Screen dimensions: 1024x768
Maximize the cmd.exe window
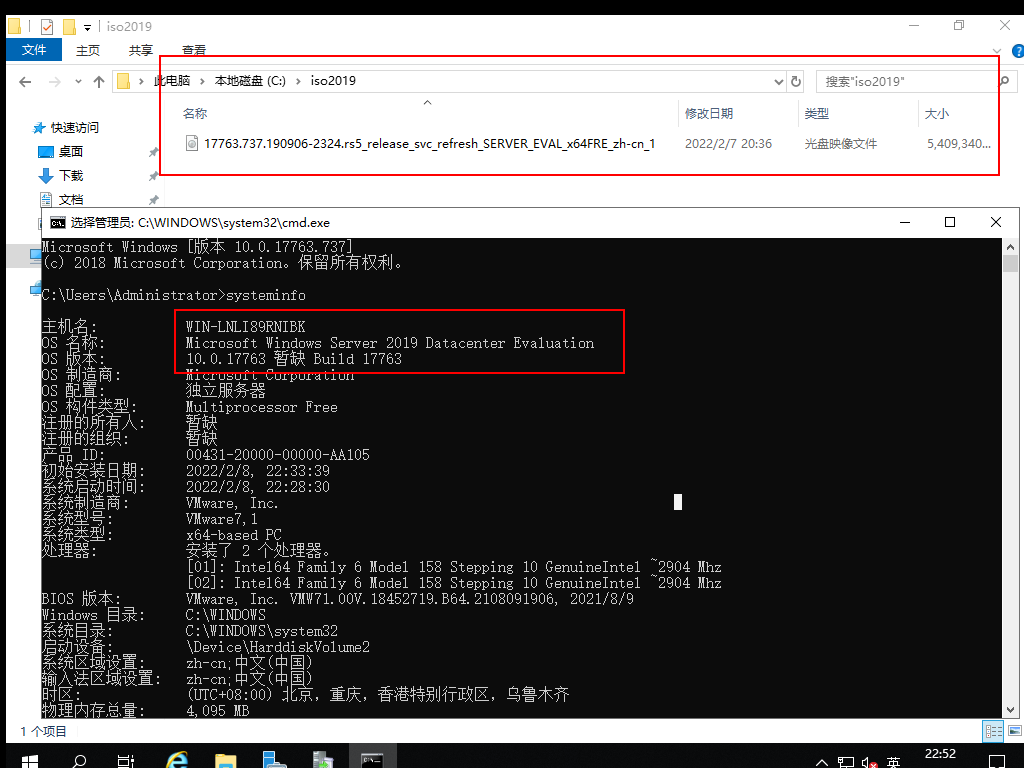tap(950, 223)
